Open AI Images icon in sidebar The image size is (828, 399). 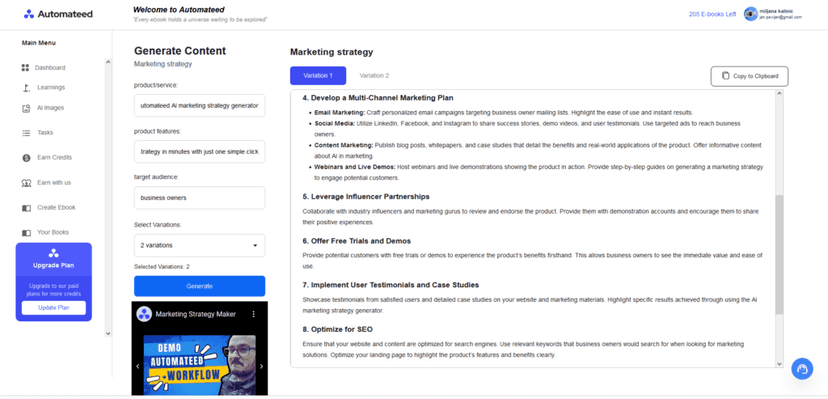point(26,108)
